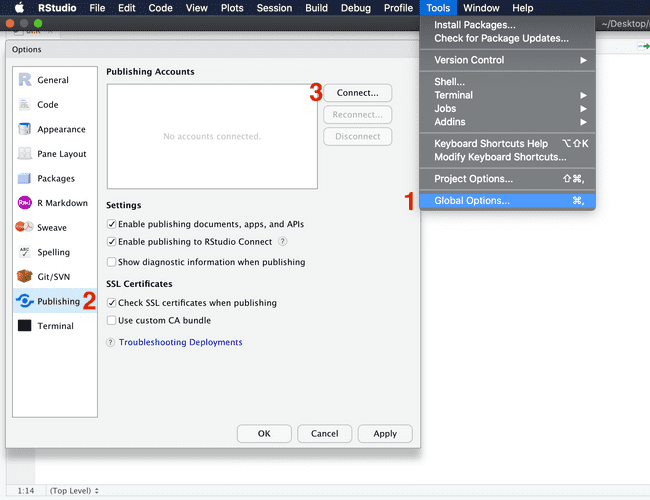Image resolution: width=650 pixels, height=500 pixels.
Task: Click the Packages box icon
Action: (x=25, y=178)
